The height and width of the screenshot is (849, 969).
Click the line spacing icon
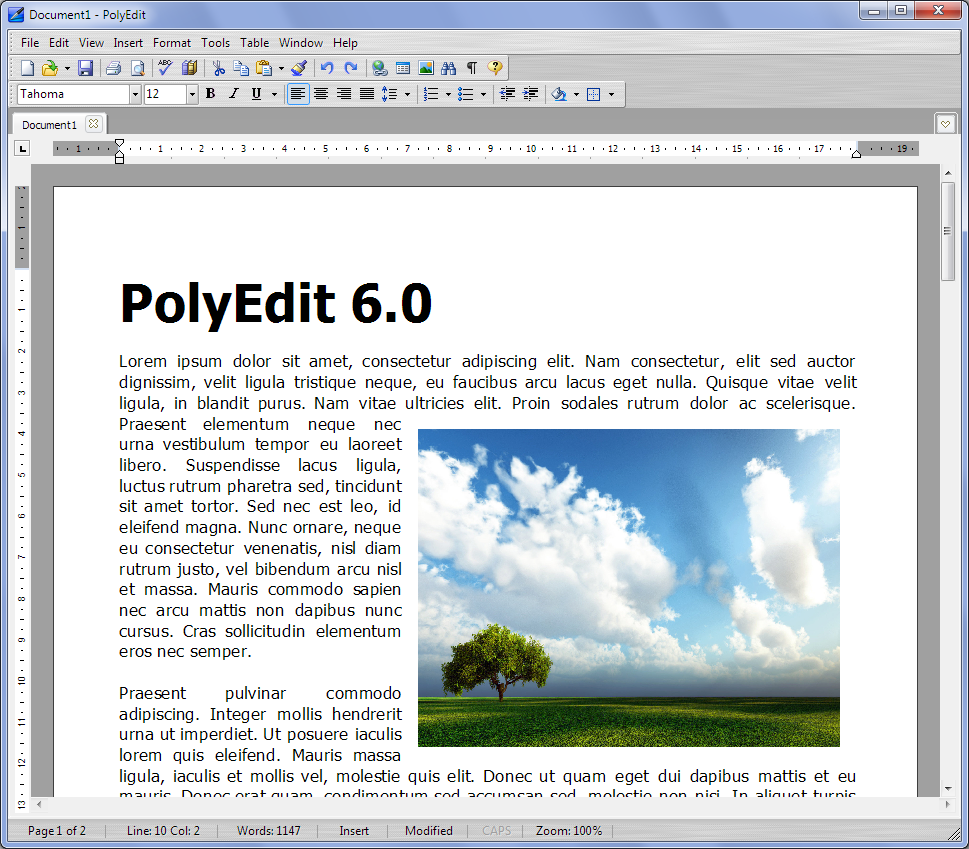[x=389, y=94]
